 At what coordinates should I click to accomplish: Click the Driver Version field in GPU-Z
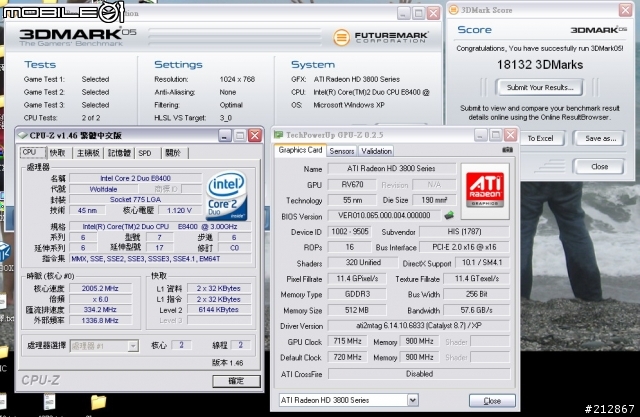point(419,326)
